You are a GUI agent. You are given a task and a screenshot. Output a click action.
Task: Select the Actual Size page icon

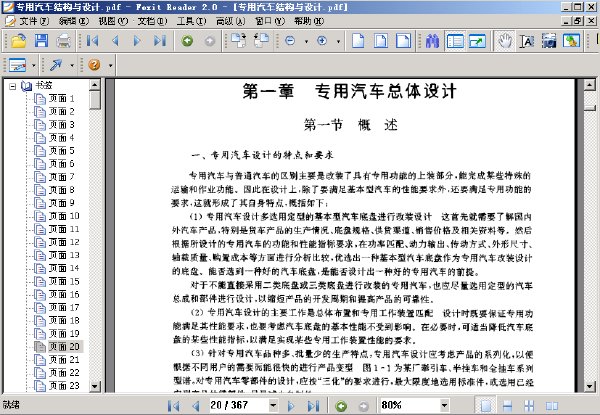(358, 41)
